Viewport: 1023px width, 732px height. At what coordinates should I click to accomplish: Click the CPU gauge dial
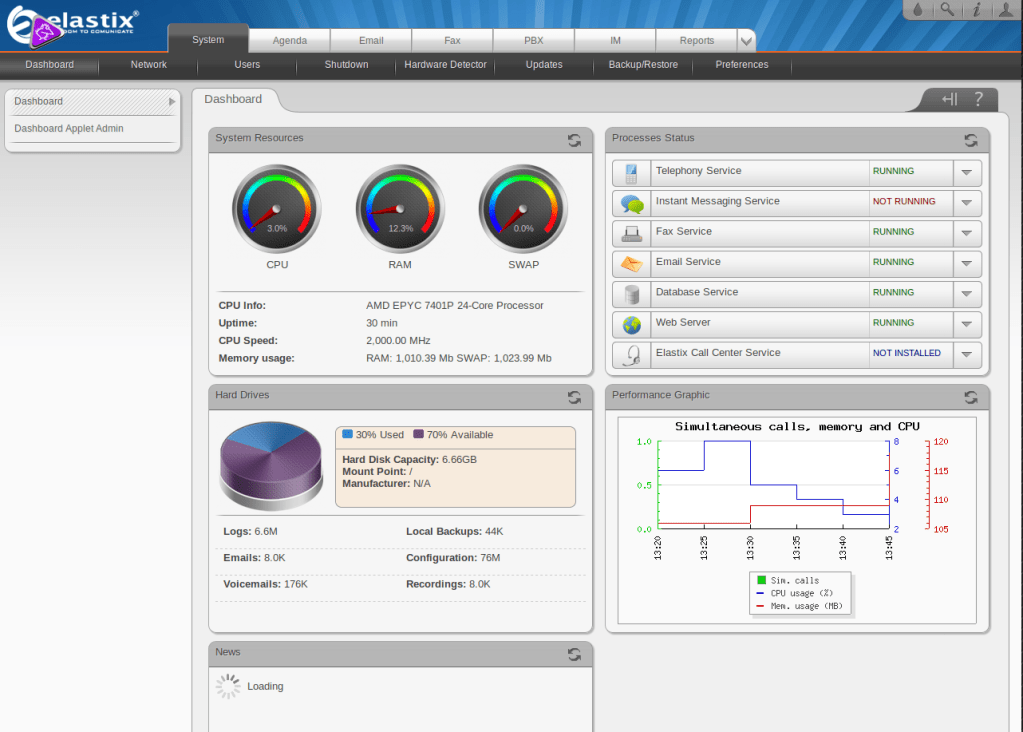click(277, 210)
